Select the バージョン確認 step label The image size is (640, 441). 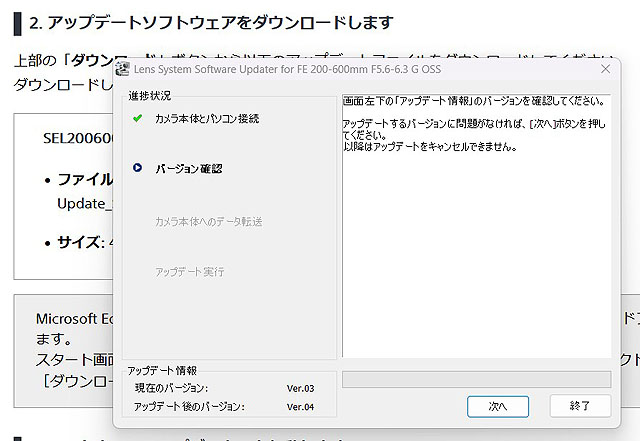188,169
